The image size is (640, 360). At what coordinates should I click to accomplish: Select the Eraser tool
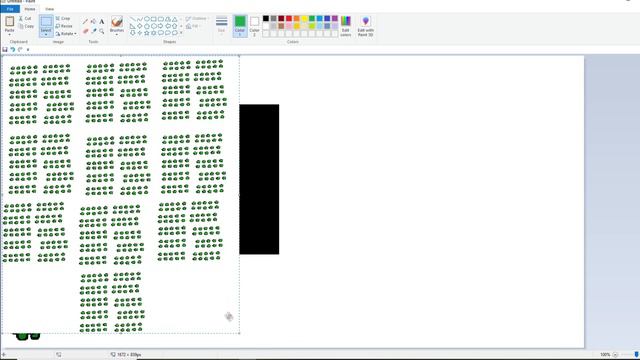85,31
